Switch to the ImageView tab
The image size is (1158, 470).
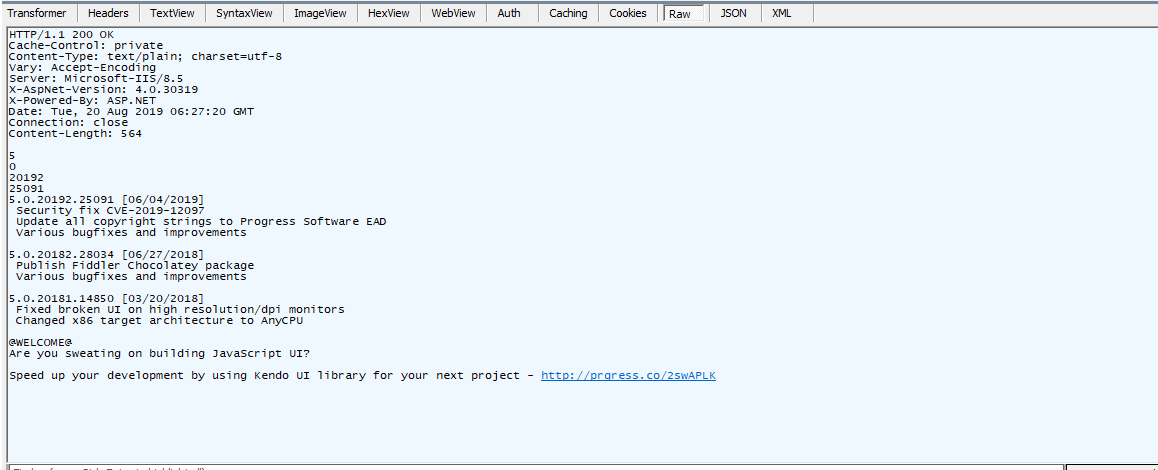321,13
